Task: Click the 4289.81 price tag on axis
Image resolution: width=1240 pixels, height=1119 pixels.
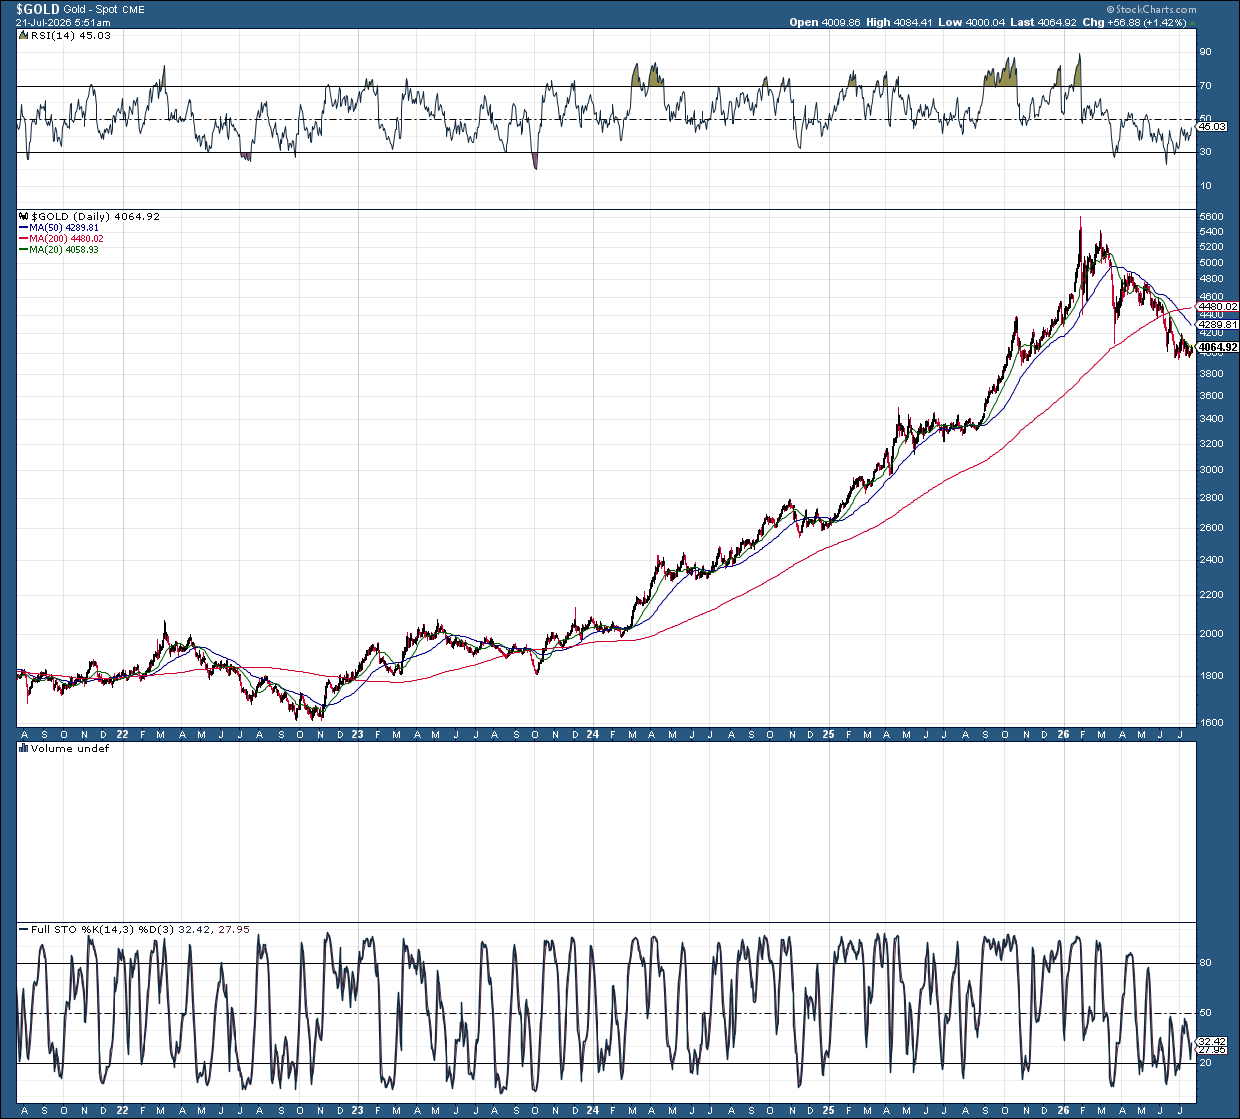Action: coord(1218,324)
